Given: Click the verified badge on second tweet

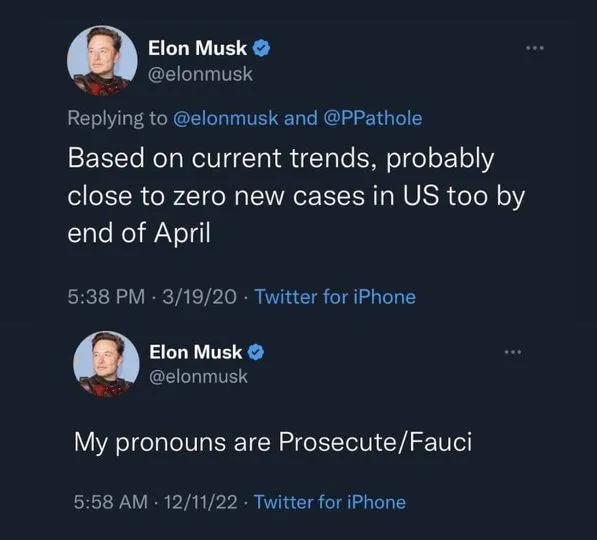Looking at the screenshot, I should click(x=256, y=352).
